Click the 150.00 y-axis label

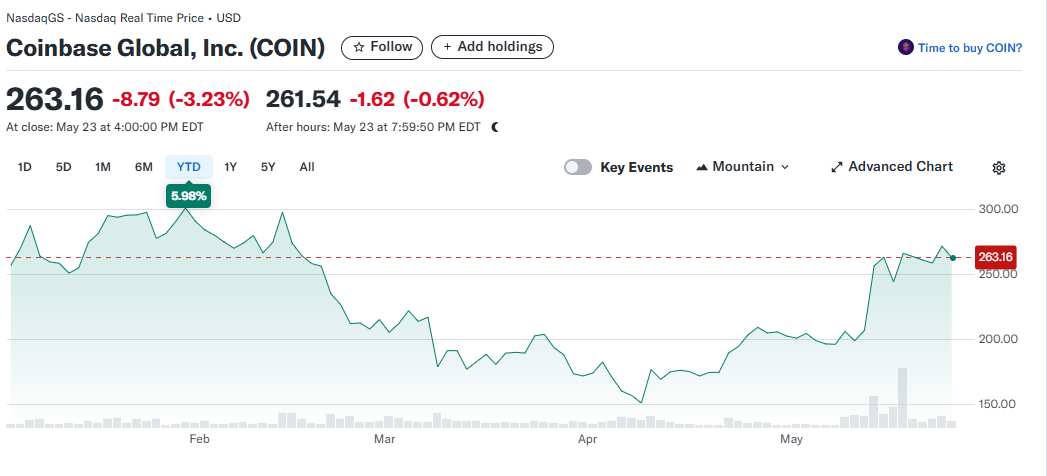coord(997,404)
